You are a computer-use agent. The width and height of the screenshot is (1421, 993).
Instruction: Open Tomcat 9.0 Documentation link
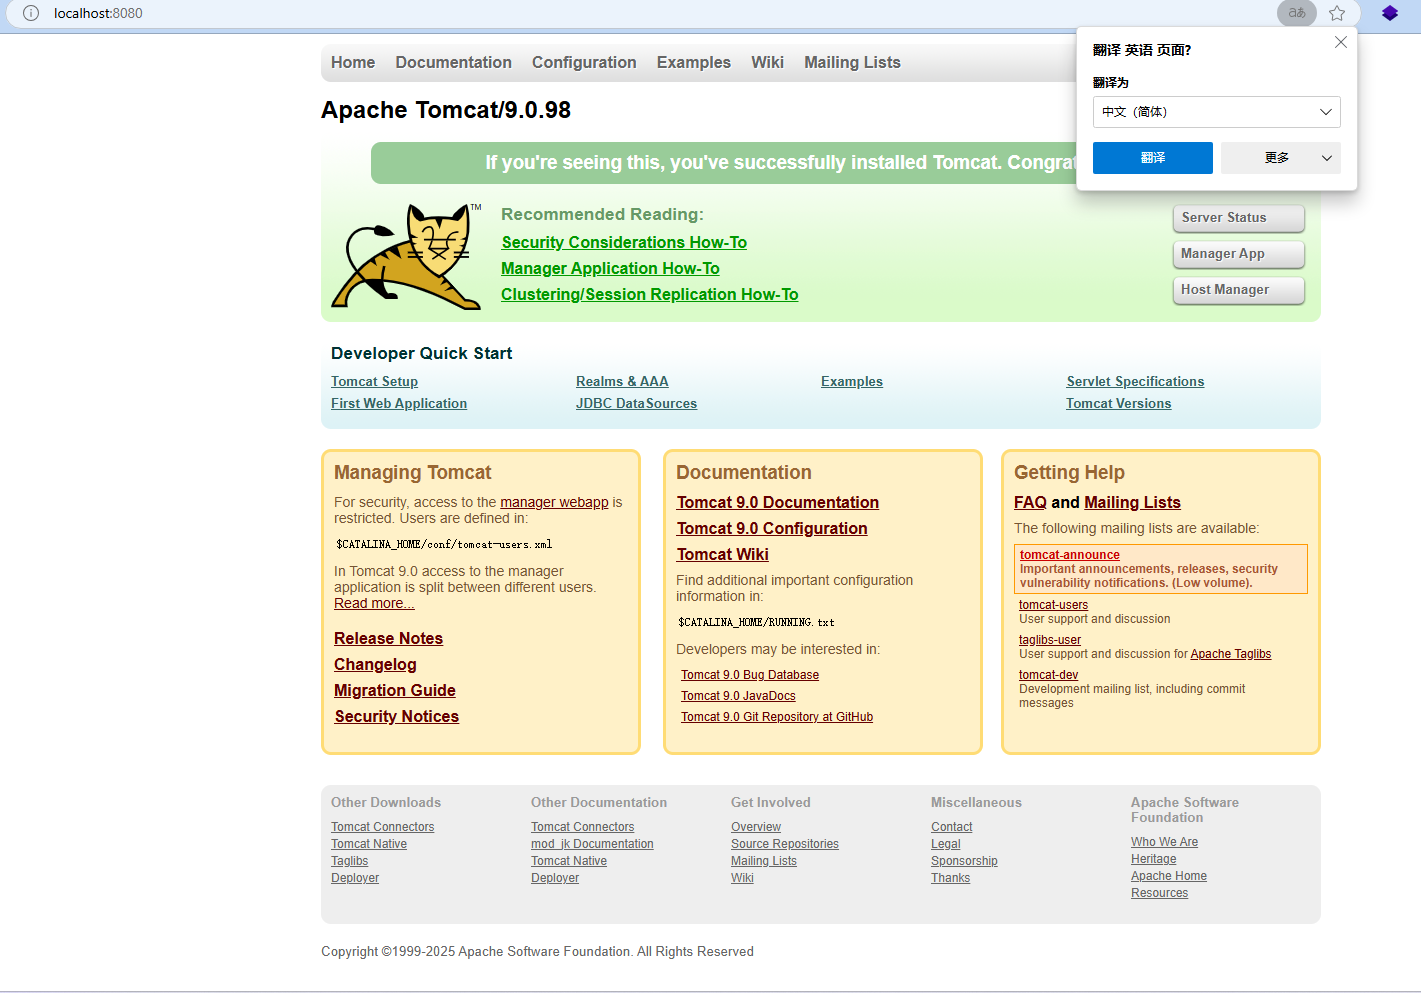778,502
